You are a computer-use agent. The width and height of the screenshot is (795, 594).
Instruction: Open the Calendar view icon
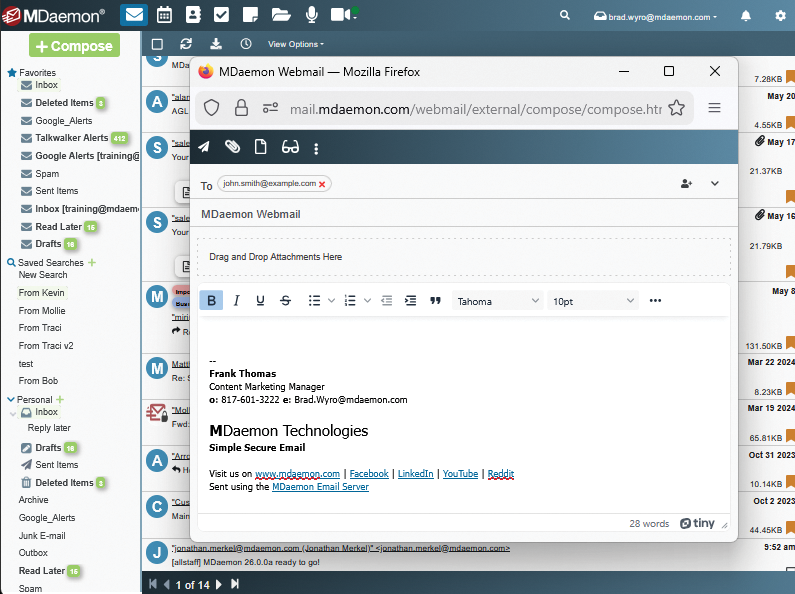pyautogui.click(x=164, y=15)
